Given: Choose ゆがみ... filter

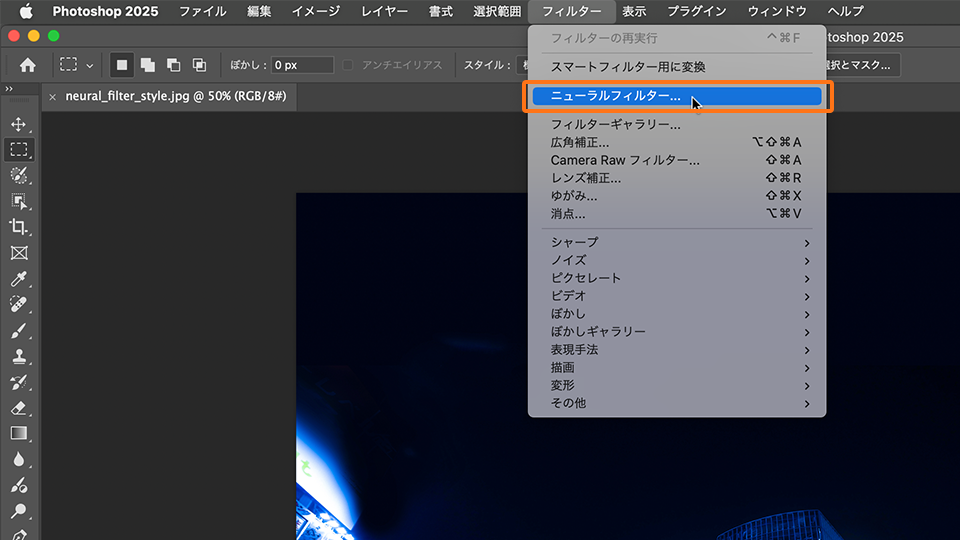Looking at the screenshot, I should (x=677, y=196).
